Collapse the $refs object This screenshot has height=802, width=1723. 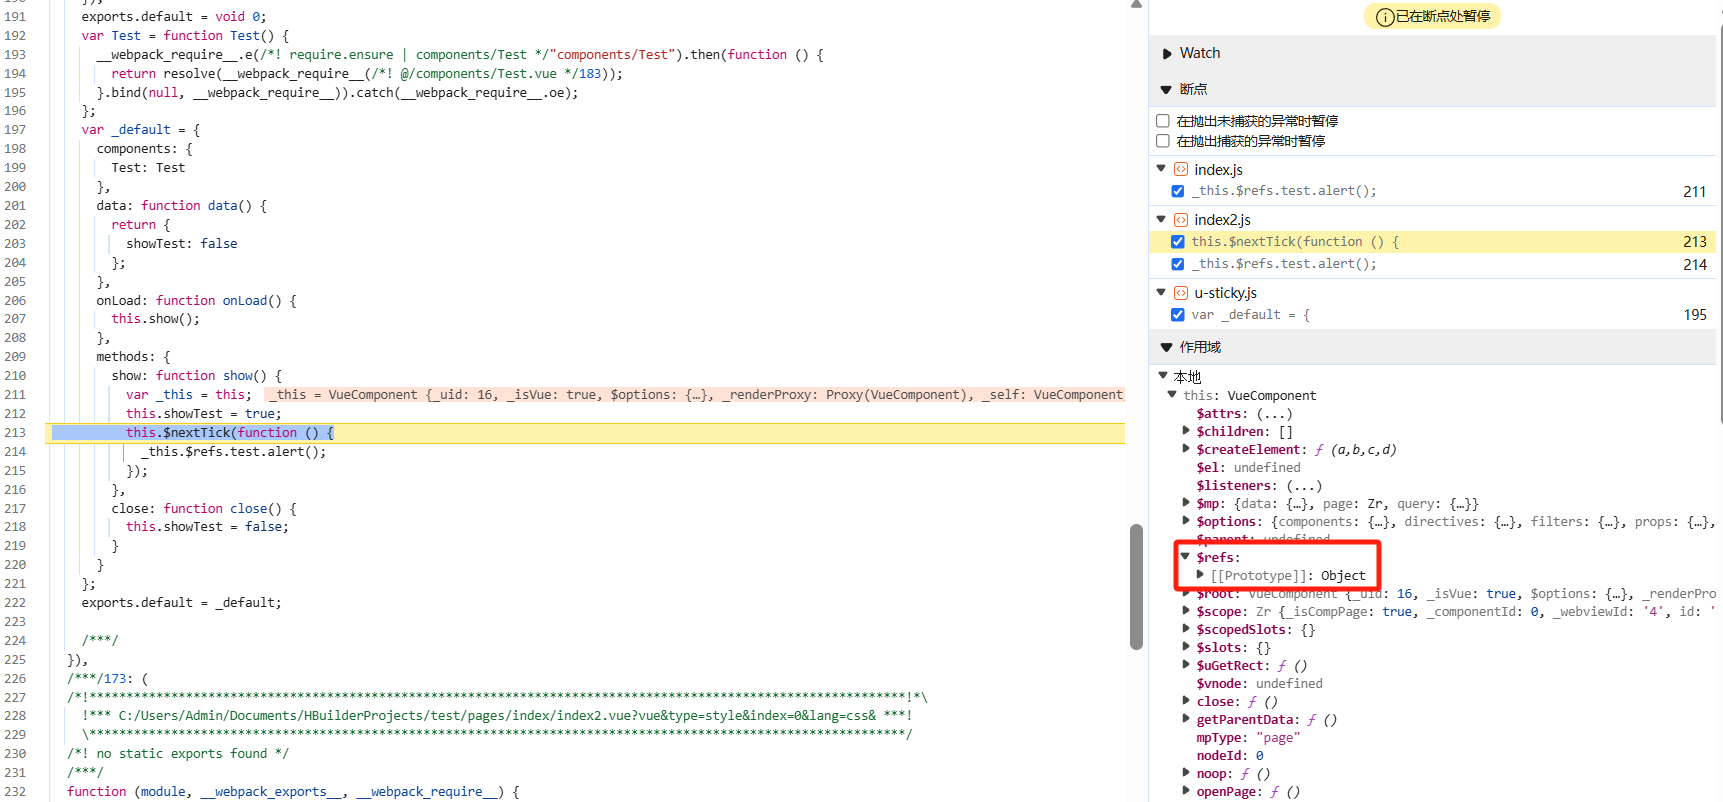[1186, 557]
